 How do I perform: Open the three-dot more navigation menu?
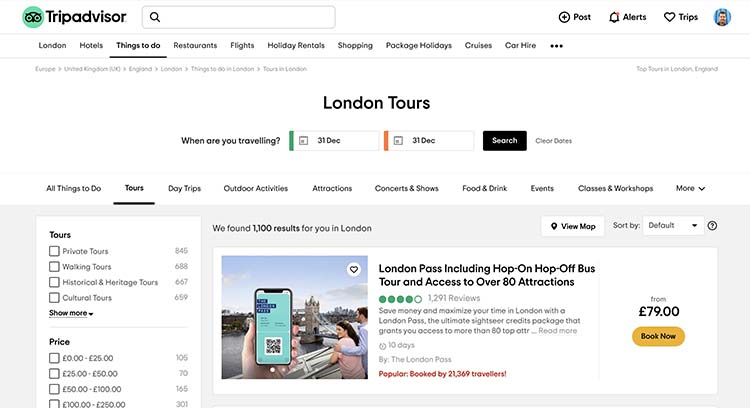[x=556, y=46]
